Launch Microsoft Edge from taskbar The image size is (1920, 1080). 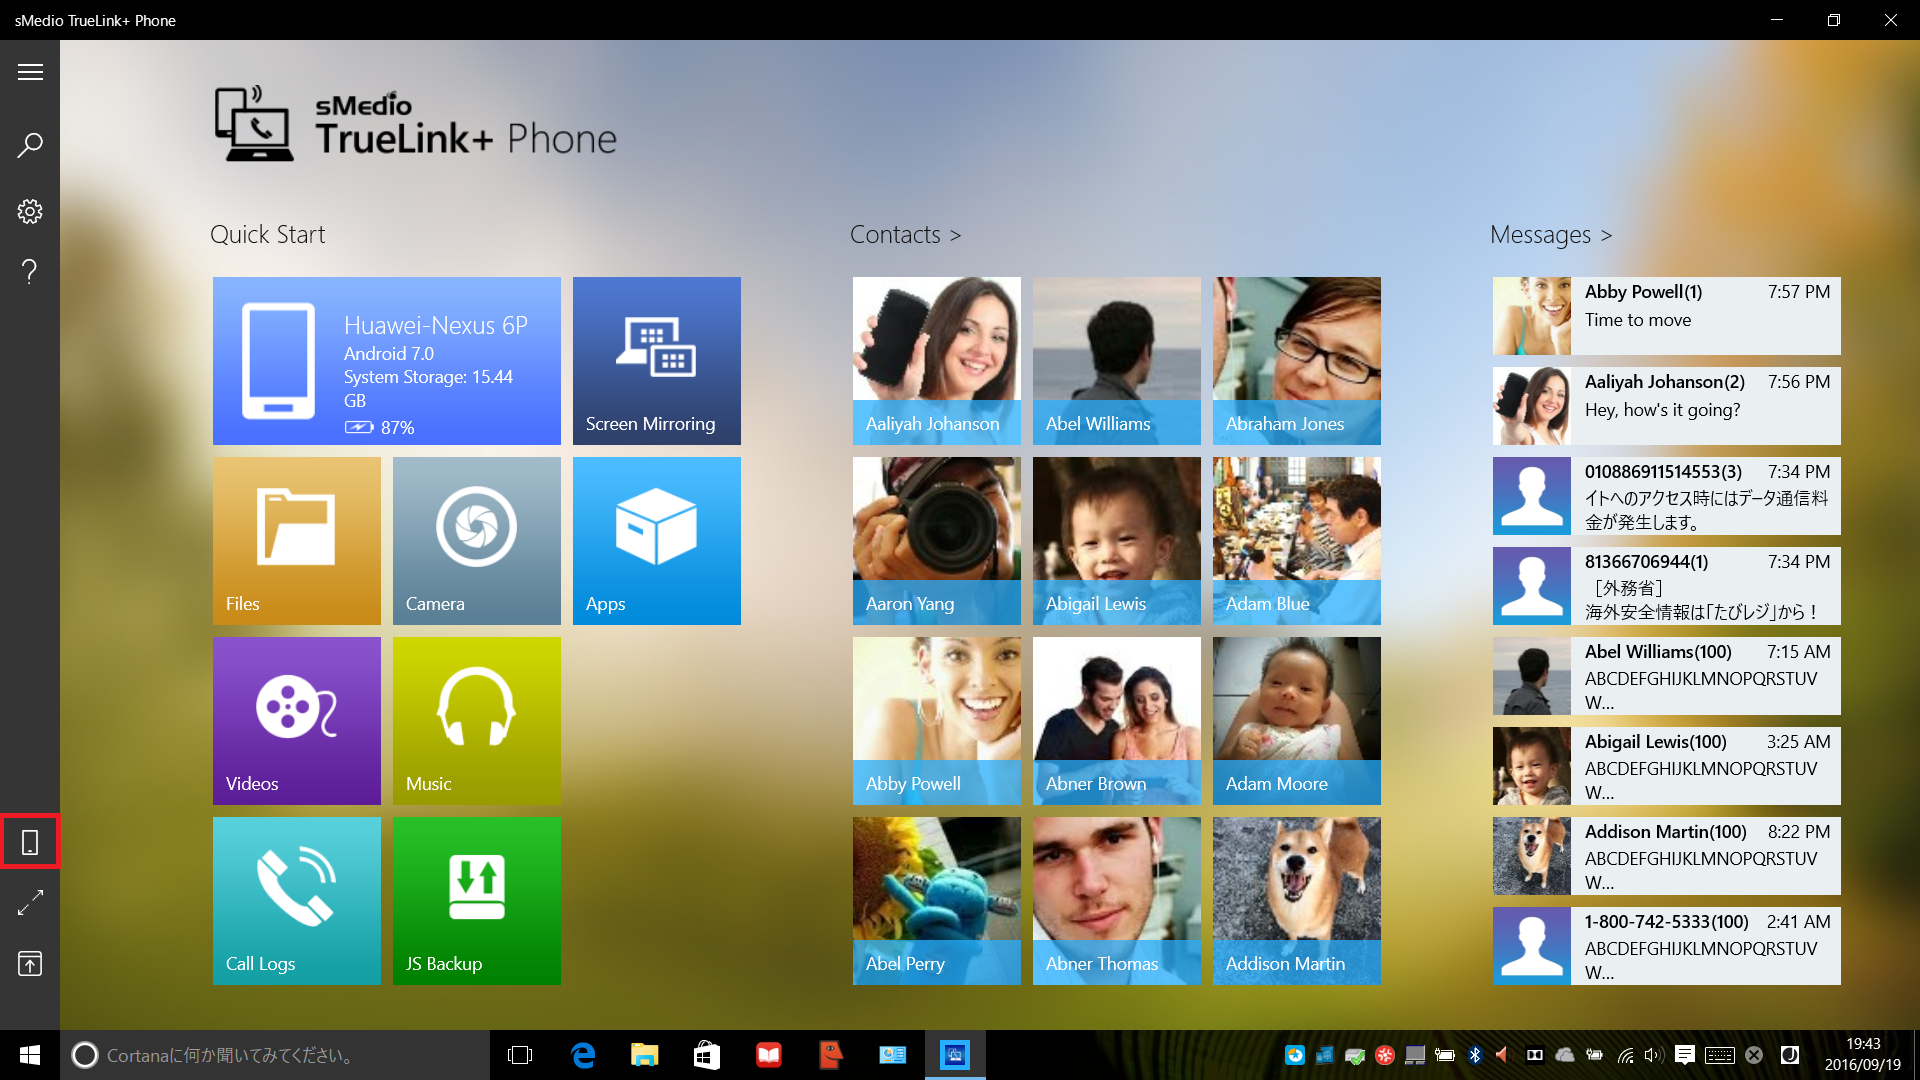583,1055
